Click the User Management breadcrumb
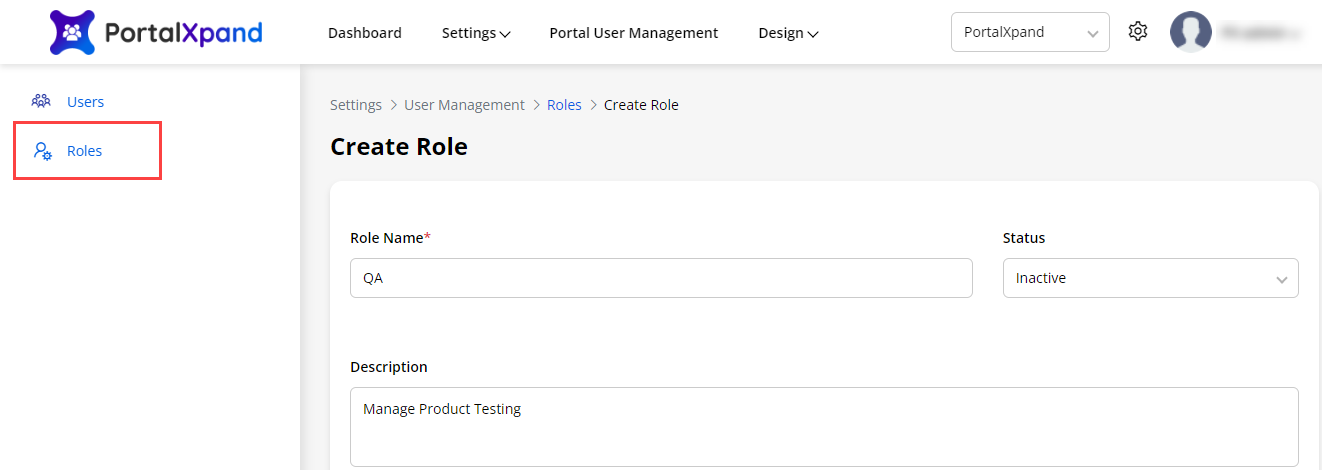This screenshot has width=1322, height=470. (x=464, y=105)
